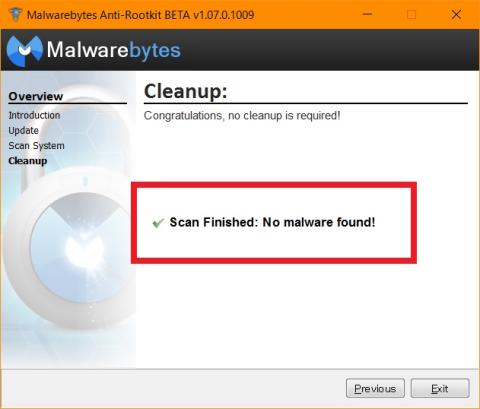The width and height of the screenshot is (480, 409).
Task: Click the window title text
Action: pos(140,15)
